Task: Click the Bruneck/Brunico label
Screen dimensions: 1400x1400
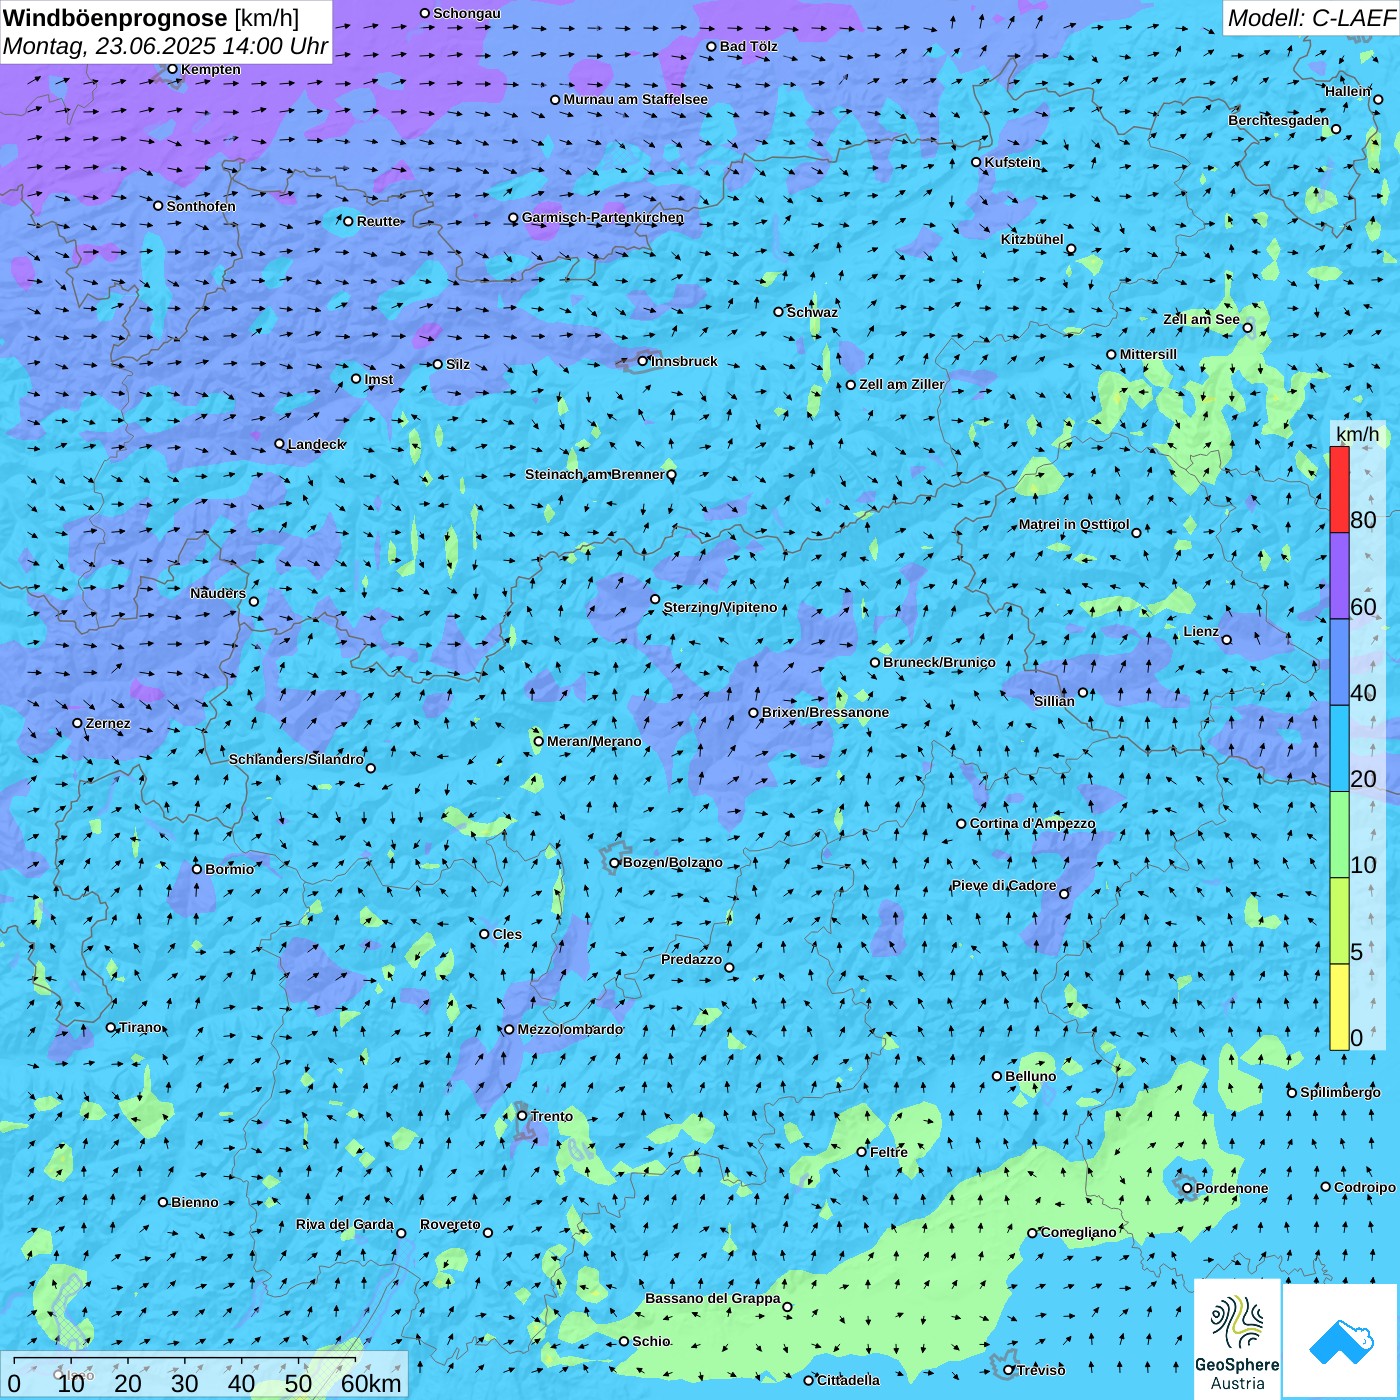Action: click(x=939, y=662)
